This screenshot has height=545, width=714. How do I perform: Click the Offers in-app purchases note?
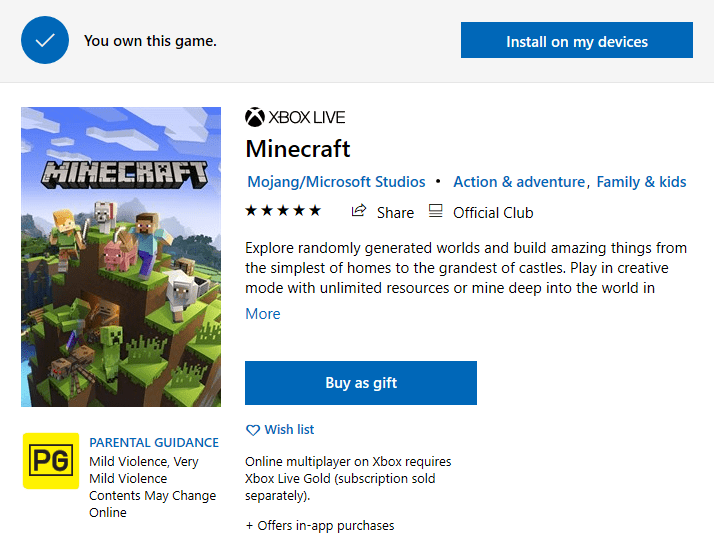[x=320, y=526]
